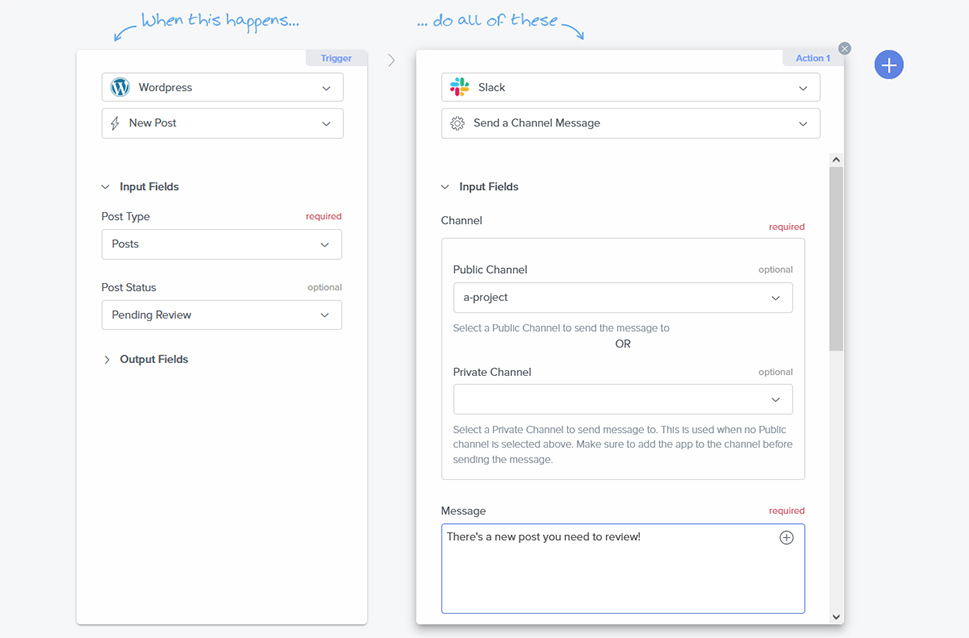The image size is (969, 638).
Task: Click the arrow between Trigger and Action panels
Action: [x=391, y=60]
